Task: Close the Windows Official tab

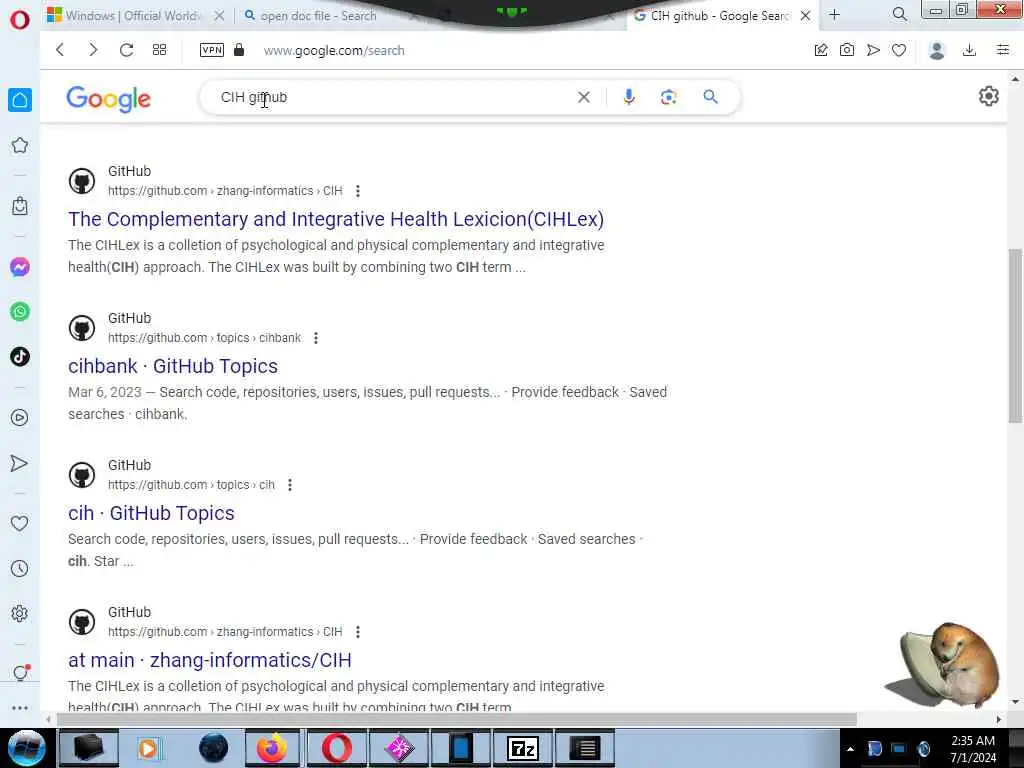Action: pos(219,16)
